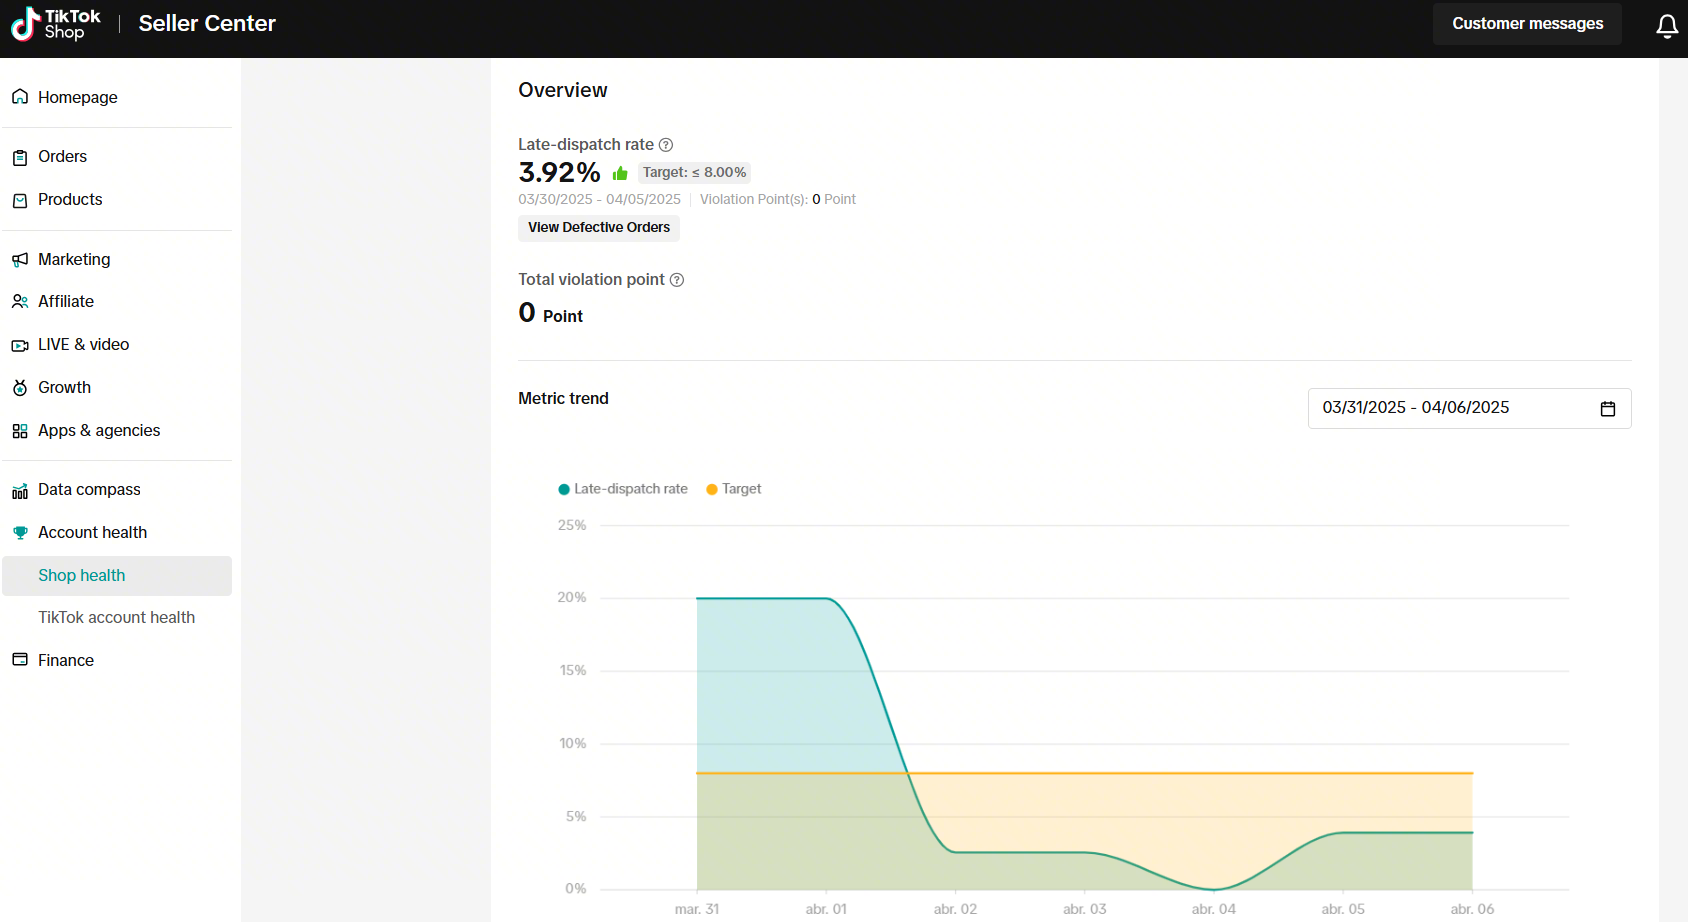Open Customer messages button
The height and width of the screenshot is (922, 1688).
[1527, 24]
